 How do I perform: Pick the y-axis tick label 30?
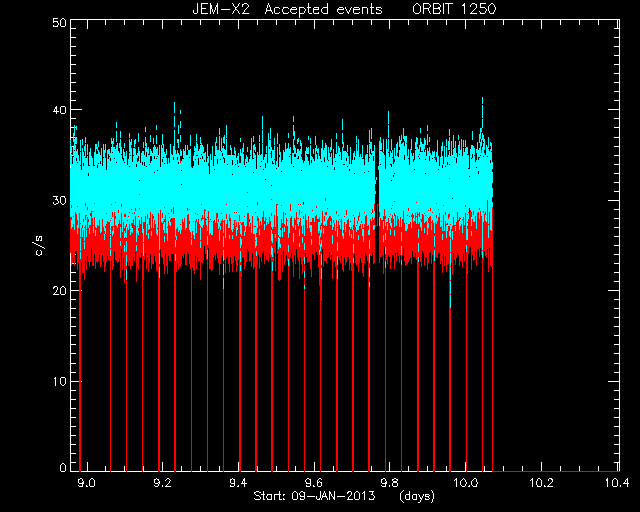tap(60, 201)
